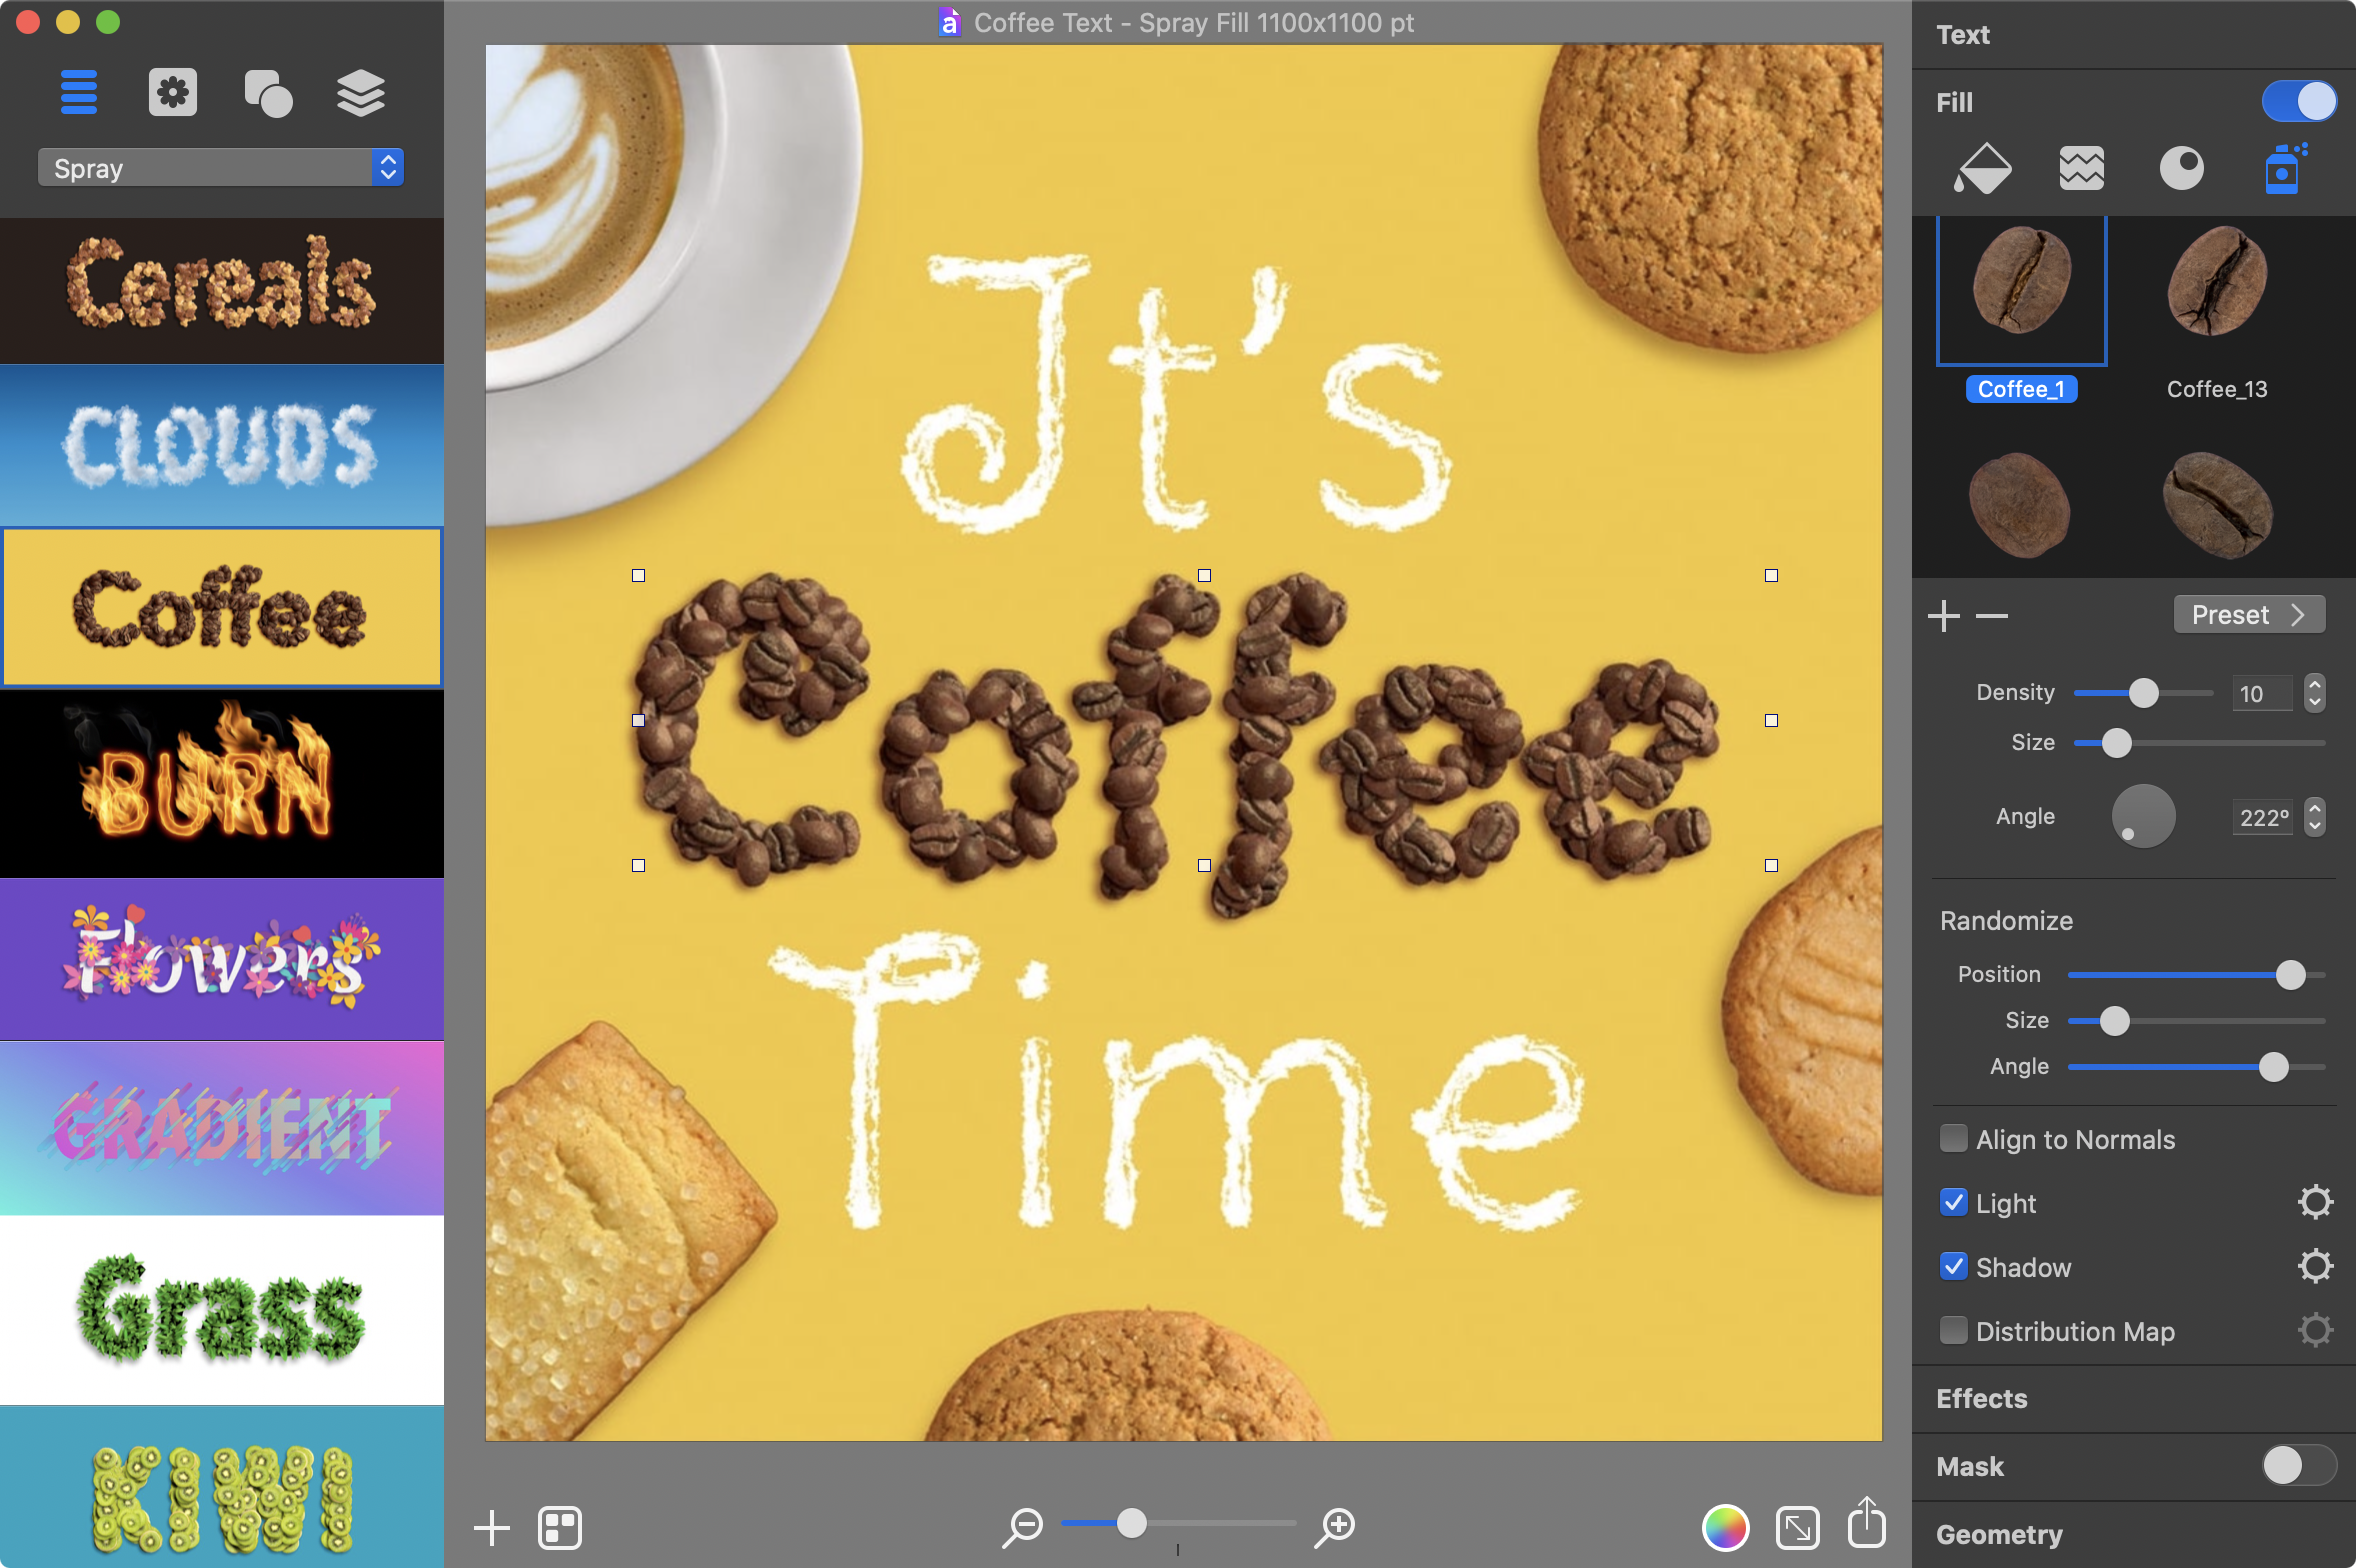Click the Angle 222° value field
This screenshot has height=1568, width=2356.
2263,817
